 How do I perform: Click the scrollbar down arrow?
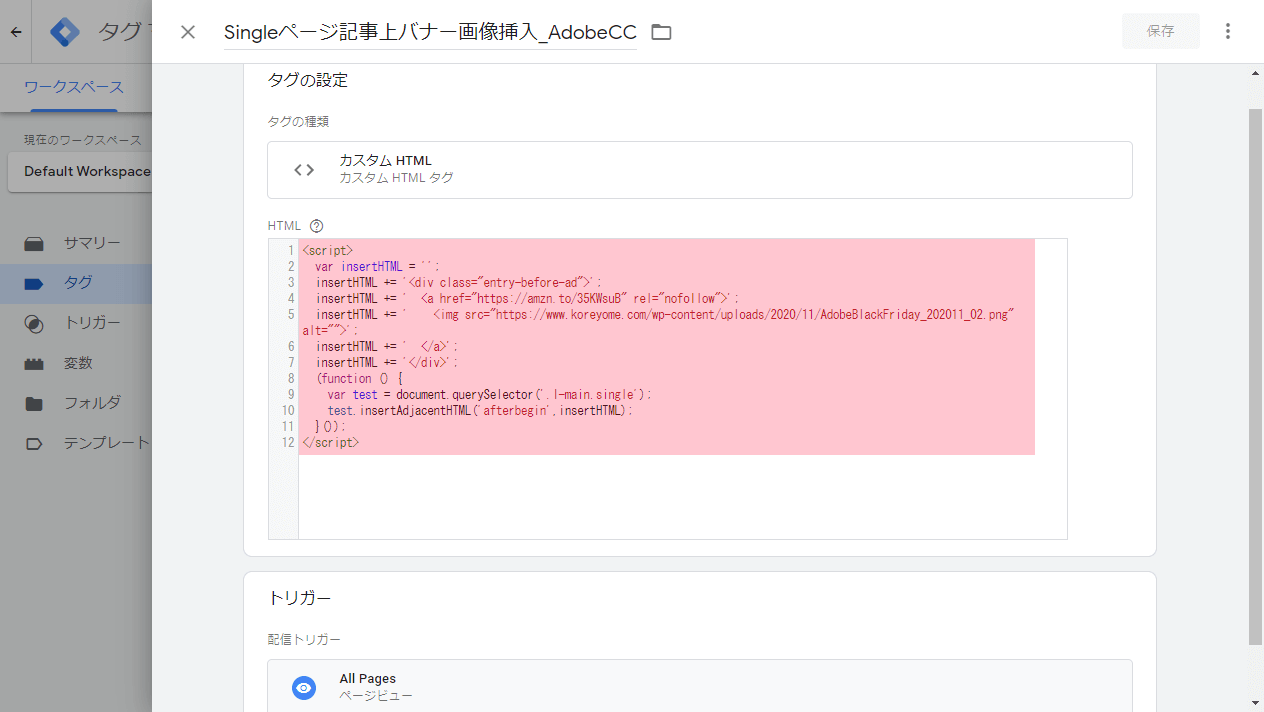(x=1256, y=703)
